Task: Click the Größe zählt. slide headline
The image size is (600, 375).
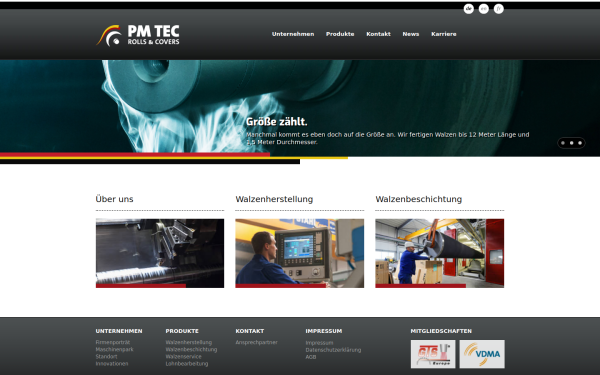Action: pyautogui.click(x=277, y=122)
